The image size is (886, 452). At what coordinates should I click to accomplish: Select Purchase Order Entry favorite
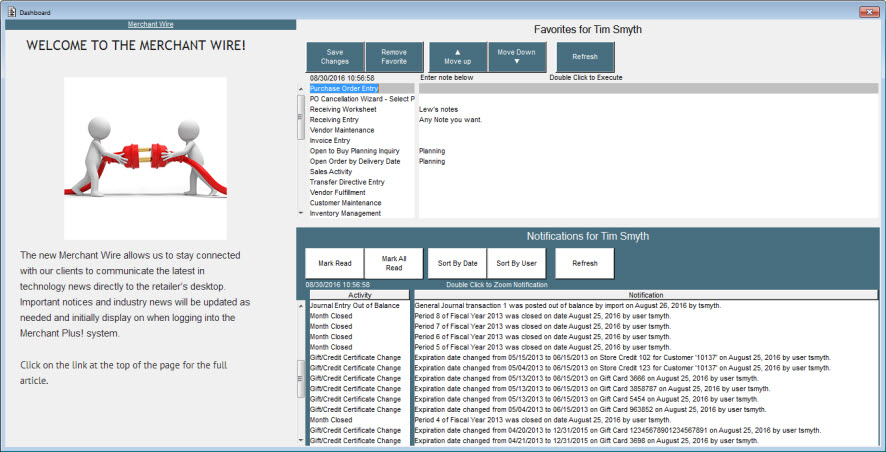pos(344,89)
